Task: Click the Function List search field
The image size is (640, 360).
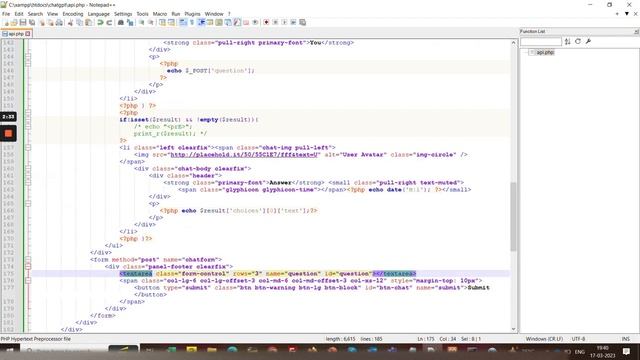Action: (x=541, y=41)
